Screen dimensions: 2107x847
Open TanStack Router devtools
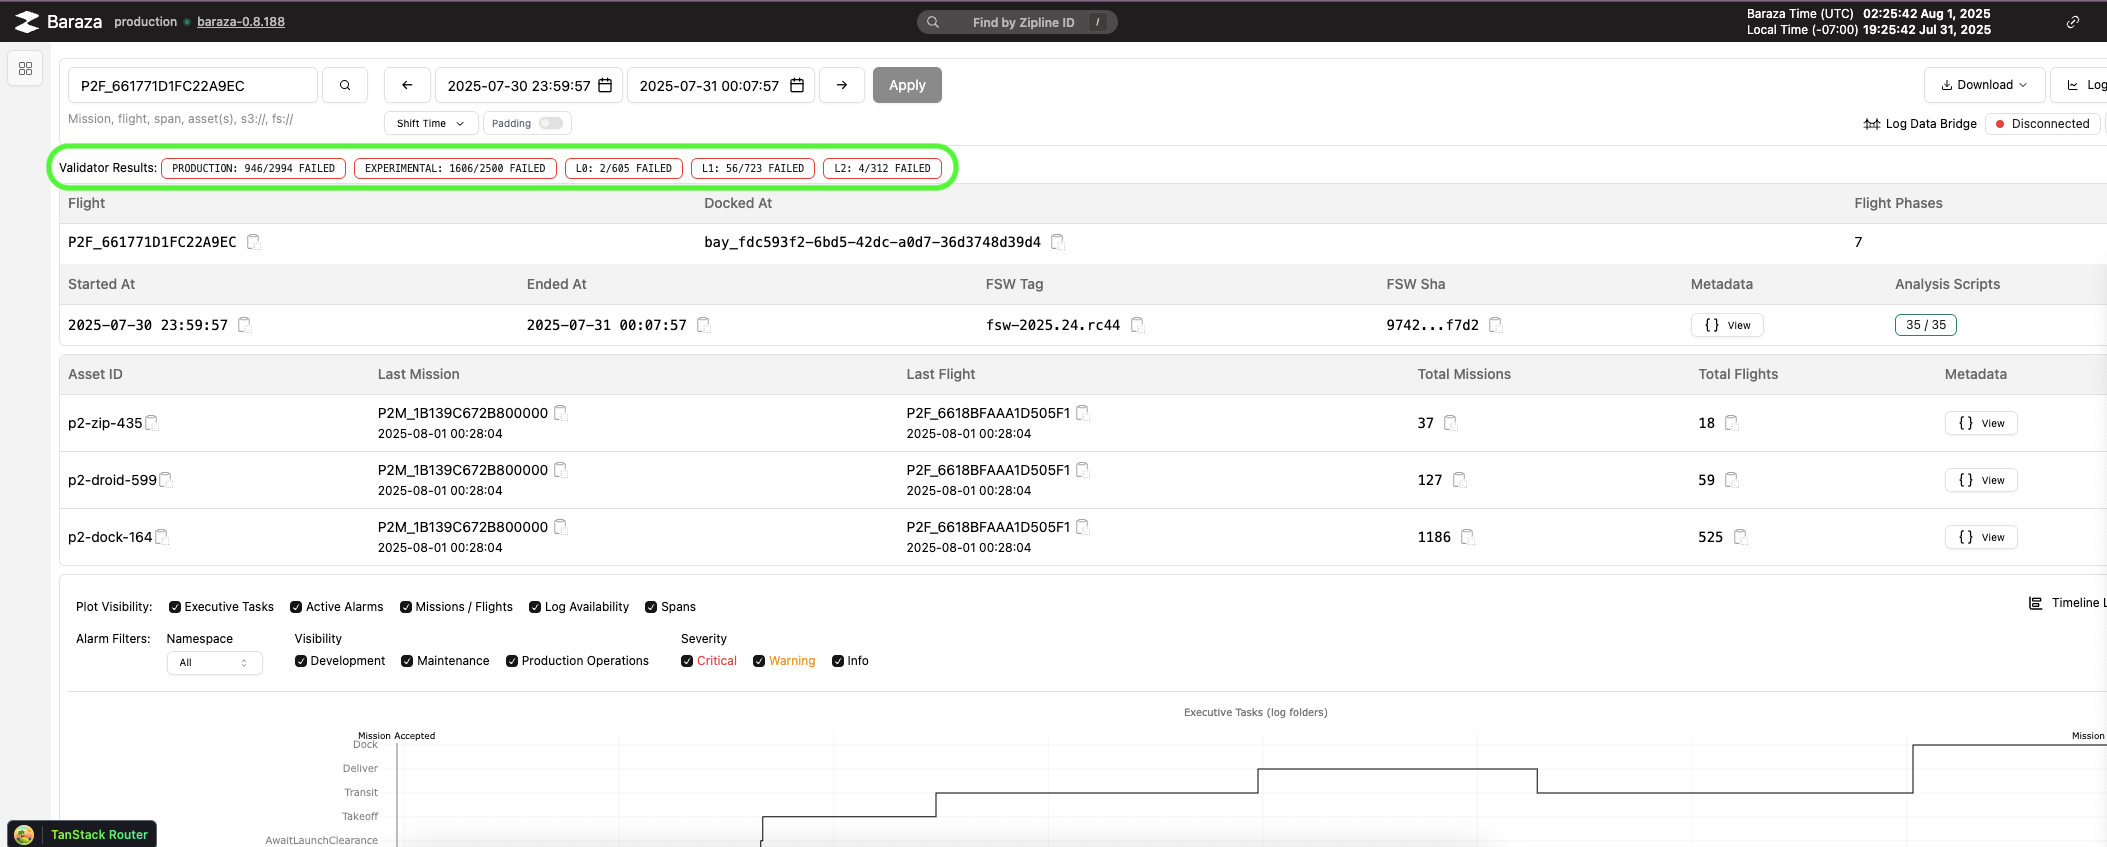point(82,834)
